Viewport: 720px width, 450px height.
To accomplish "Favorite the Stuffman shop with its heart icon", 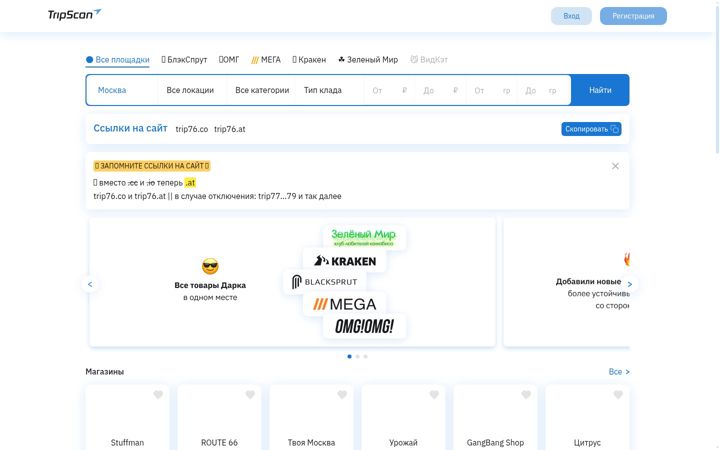I will 158,394.
